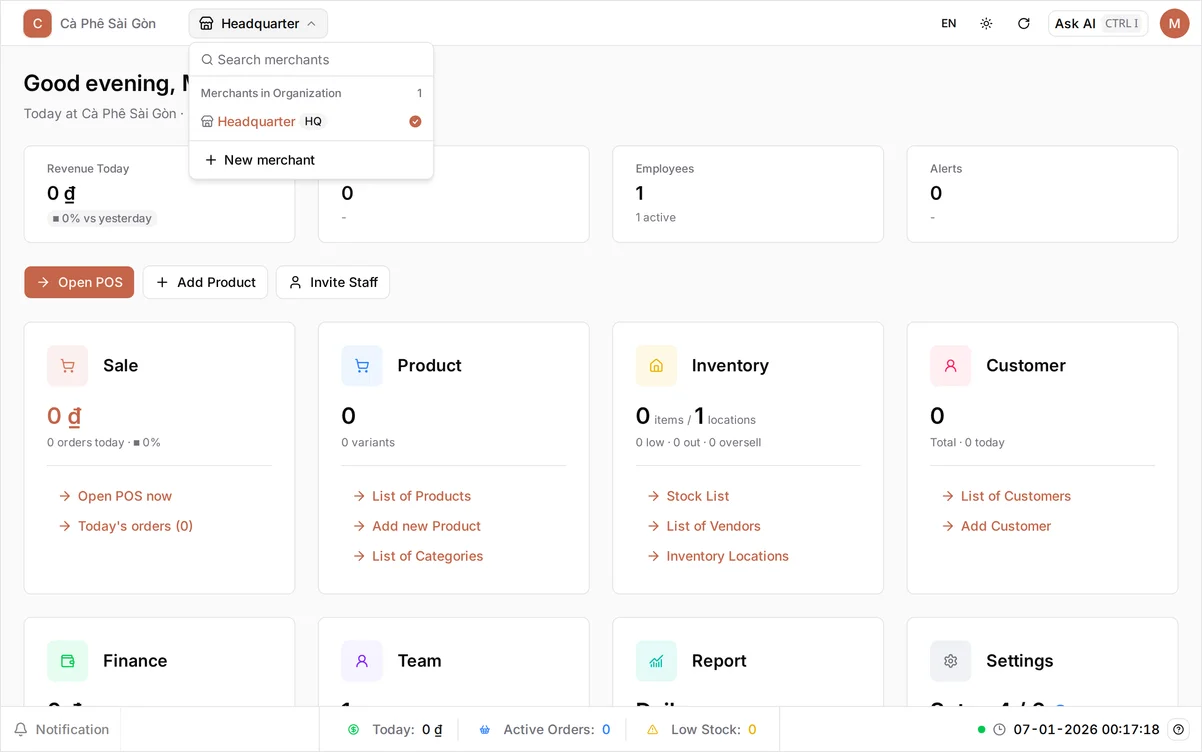The image size is (1202, 752).
Task: Open the Ask AI button
Action: pyautogui.click(x=1098, y=23)
